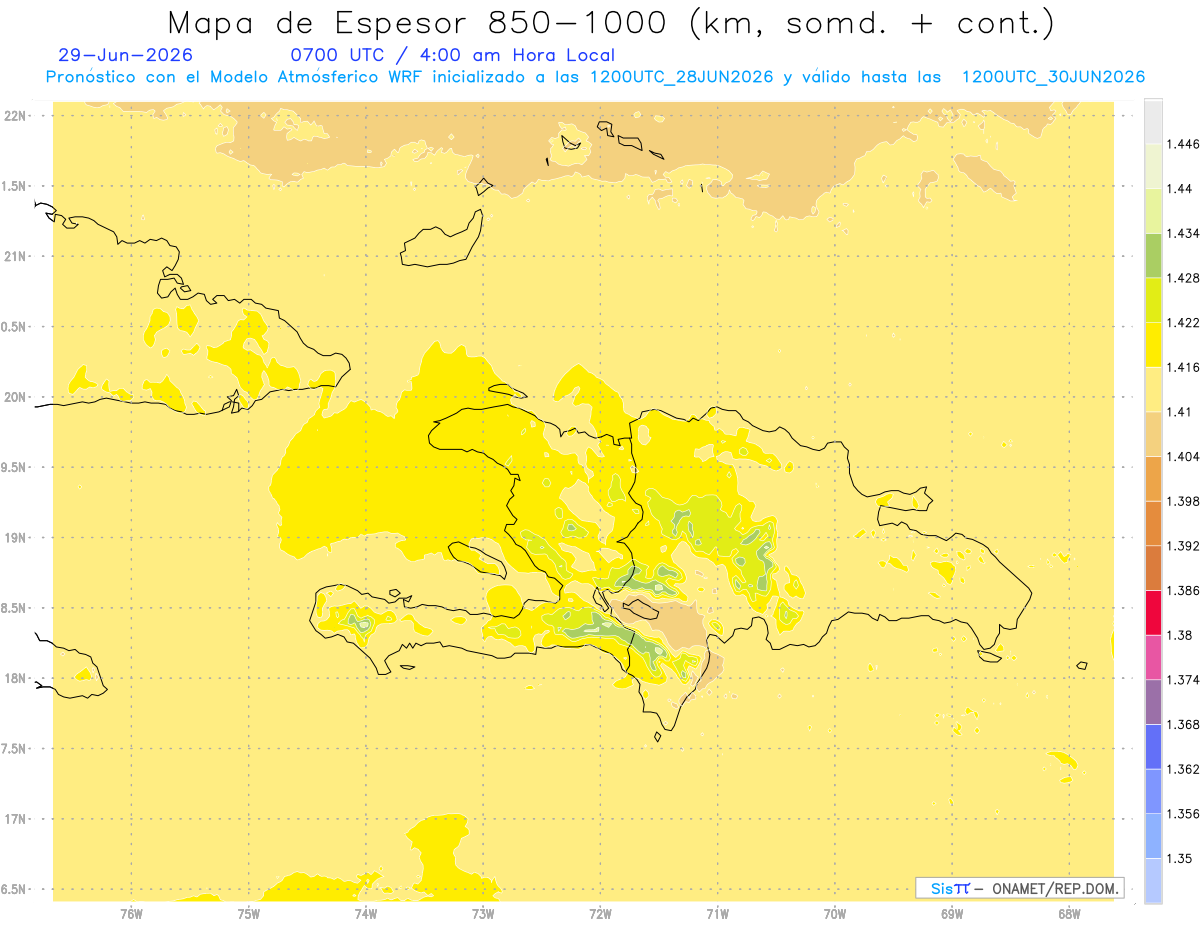The width and height of the screenshot is (1200, 927).
Task: Click the colorbar value '1.446'
Action: [x=1182, y=144]
